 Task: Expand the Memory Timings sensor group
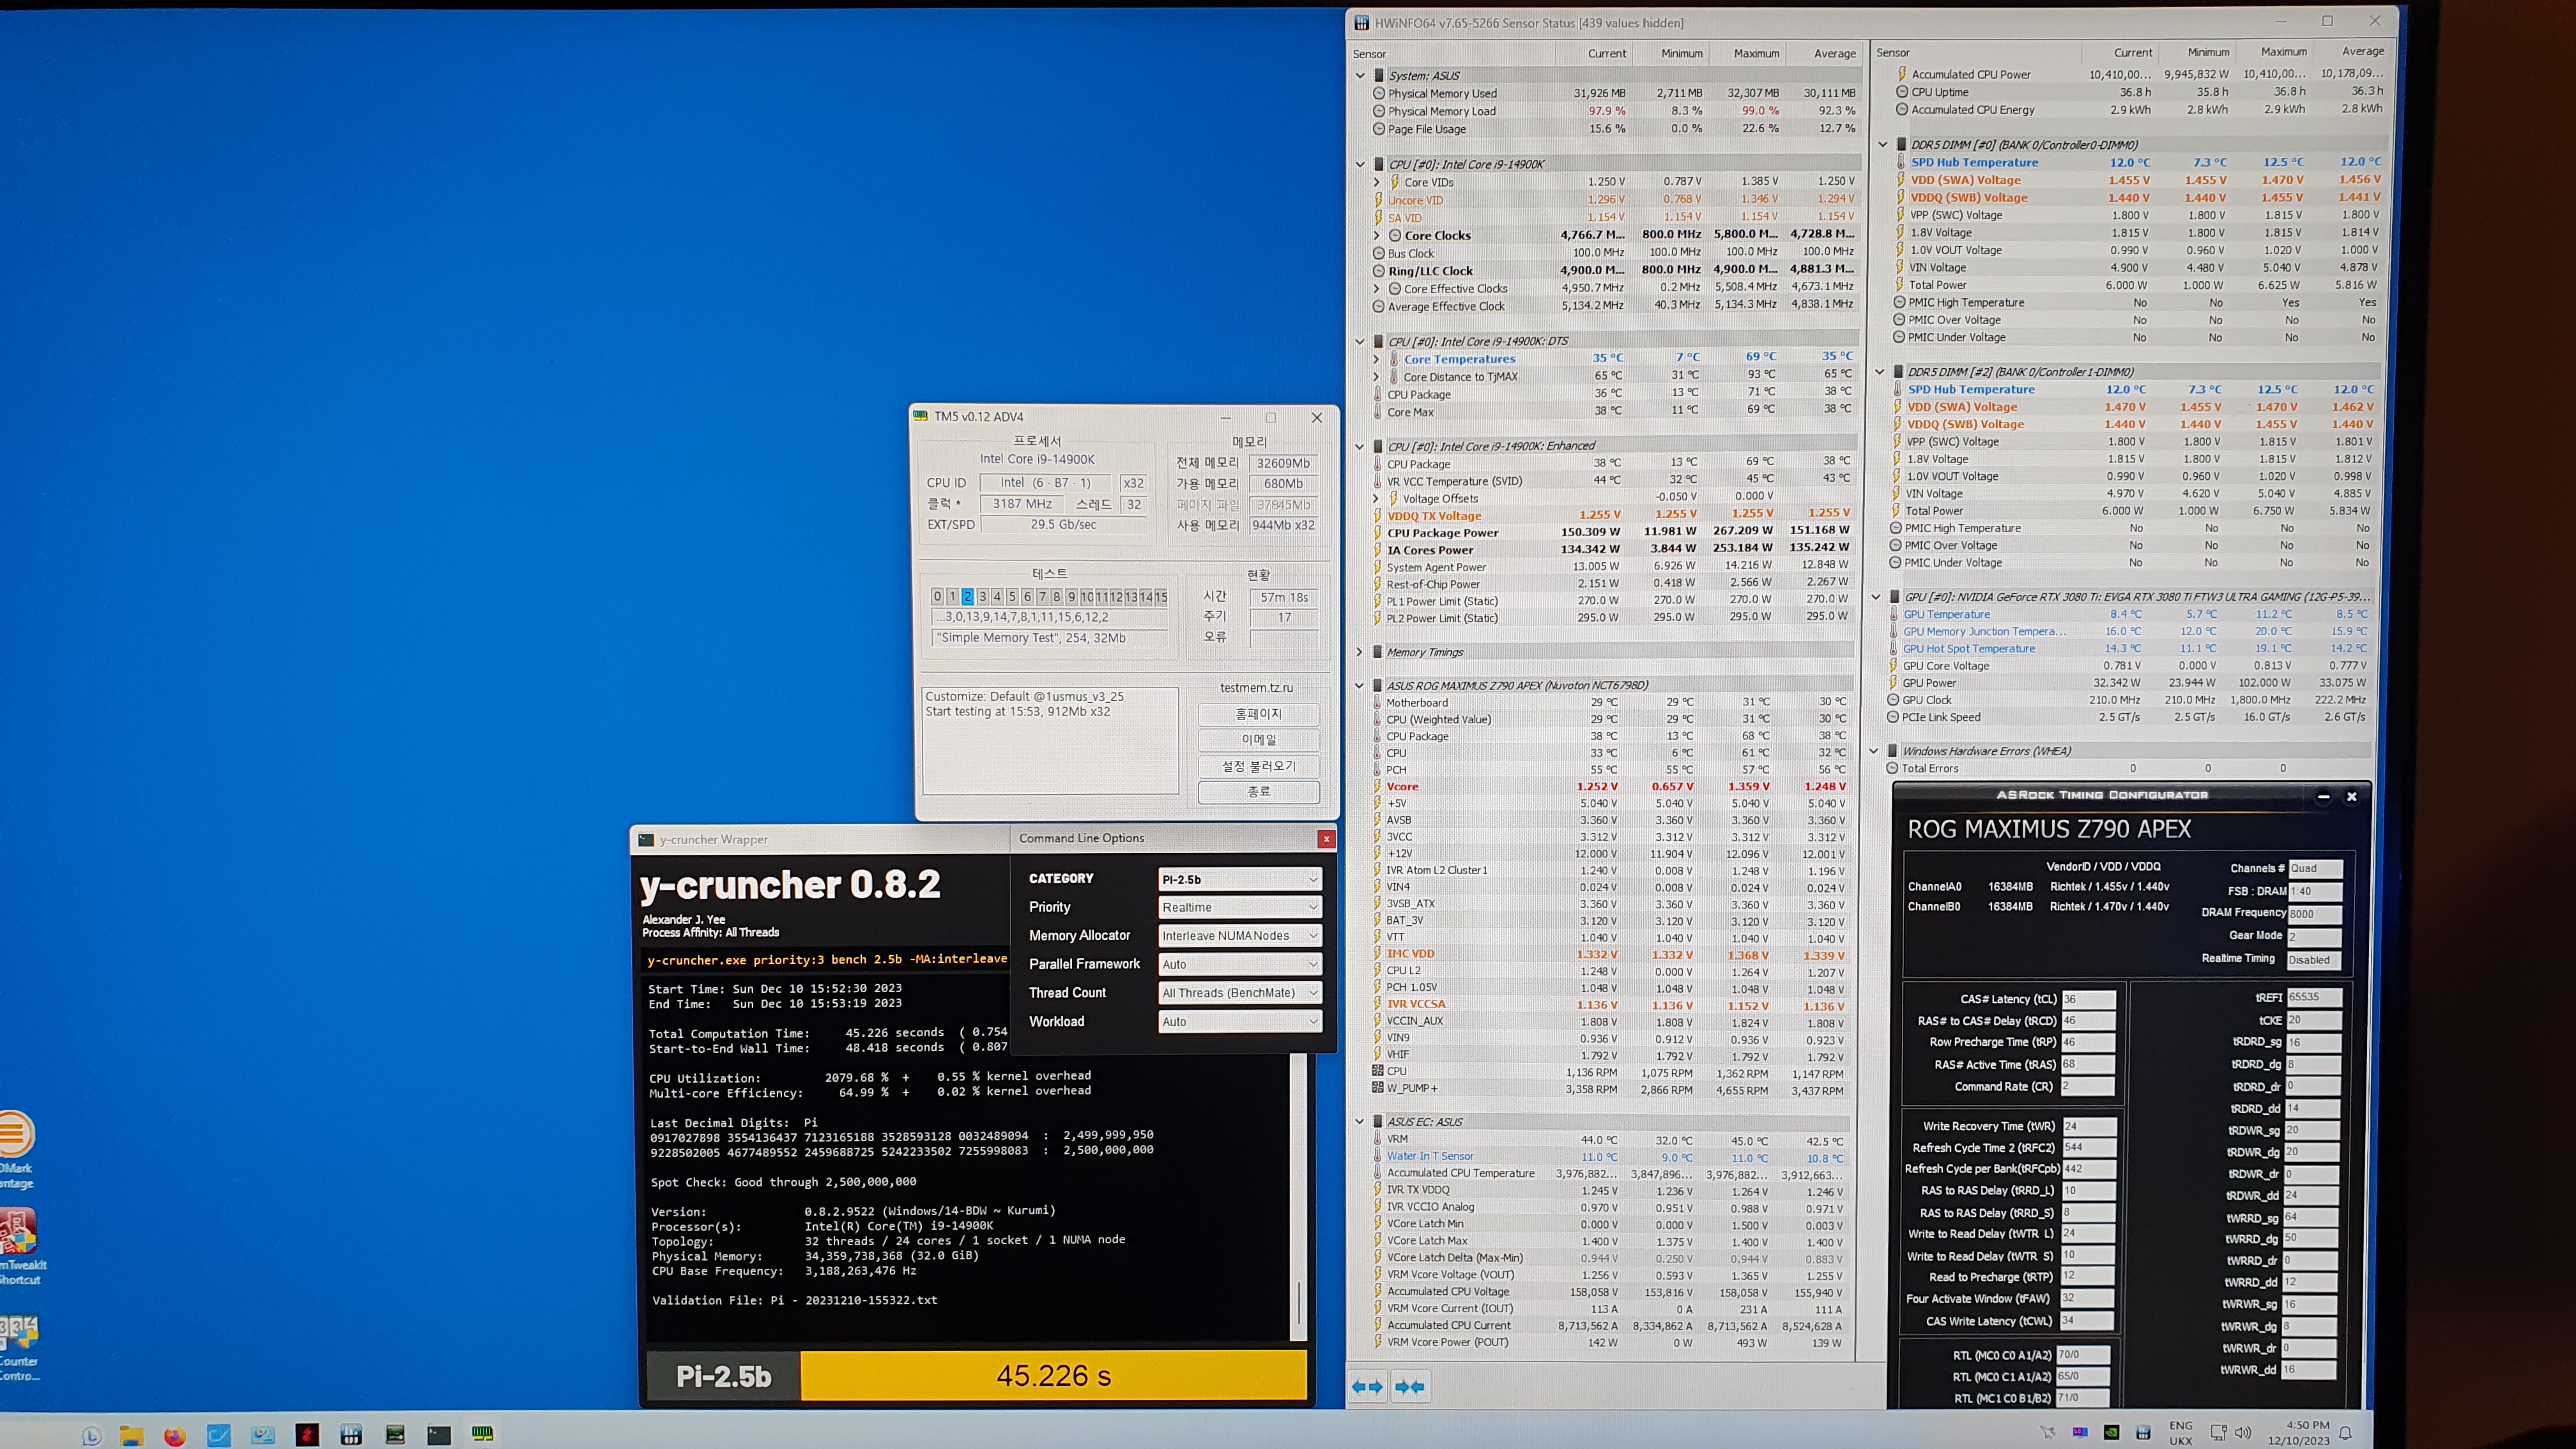tap(1359, 652)
